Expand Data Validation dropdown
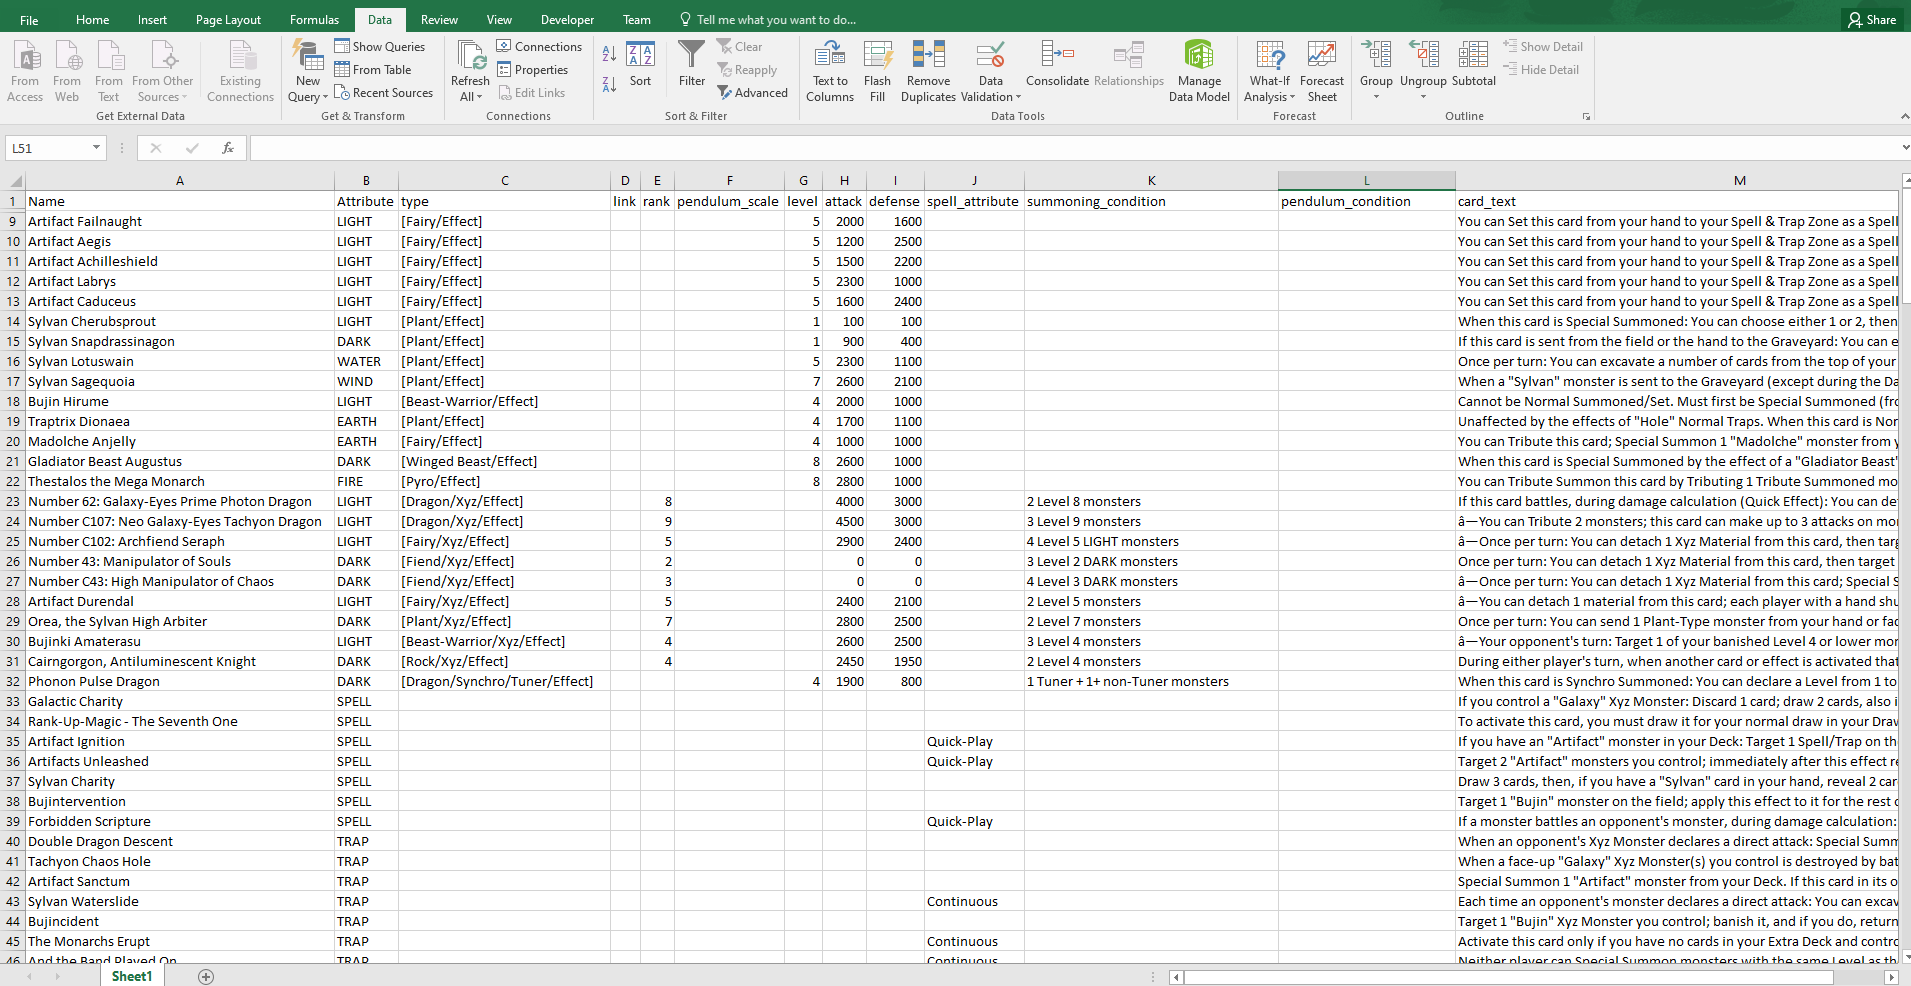1911x986 pixels. coord(1018,97)
